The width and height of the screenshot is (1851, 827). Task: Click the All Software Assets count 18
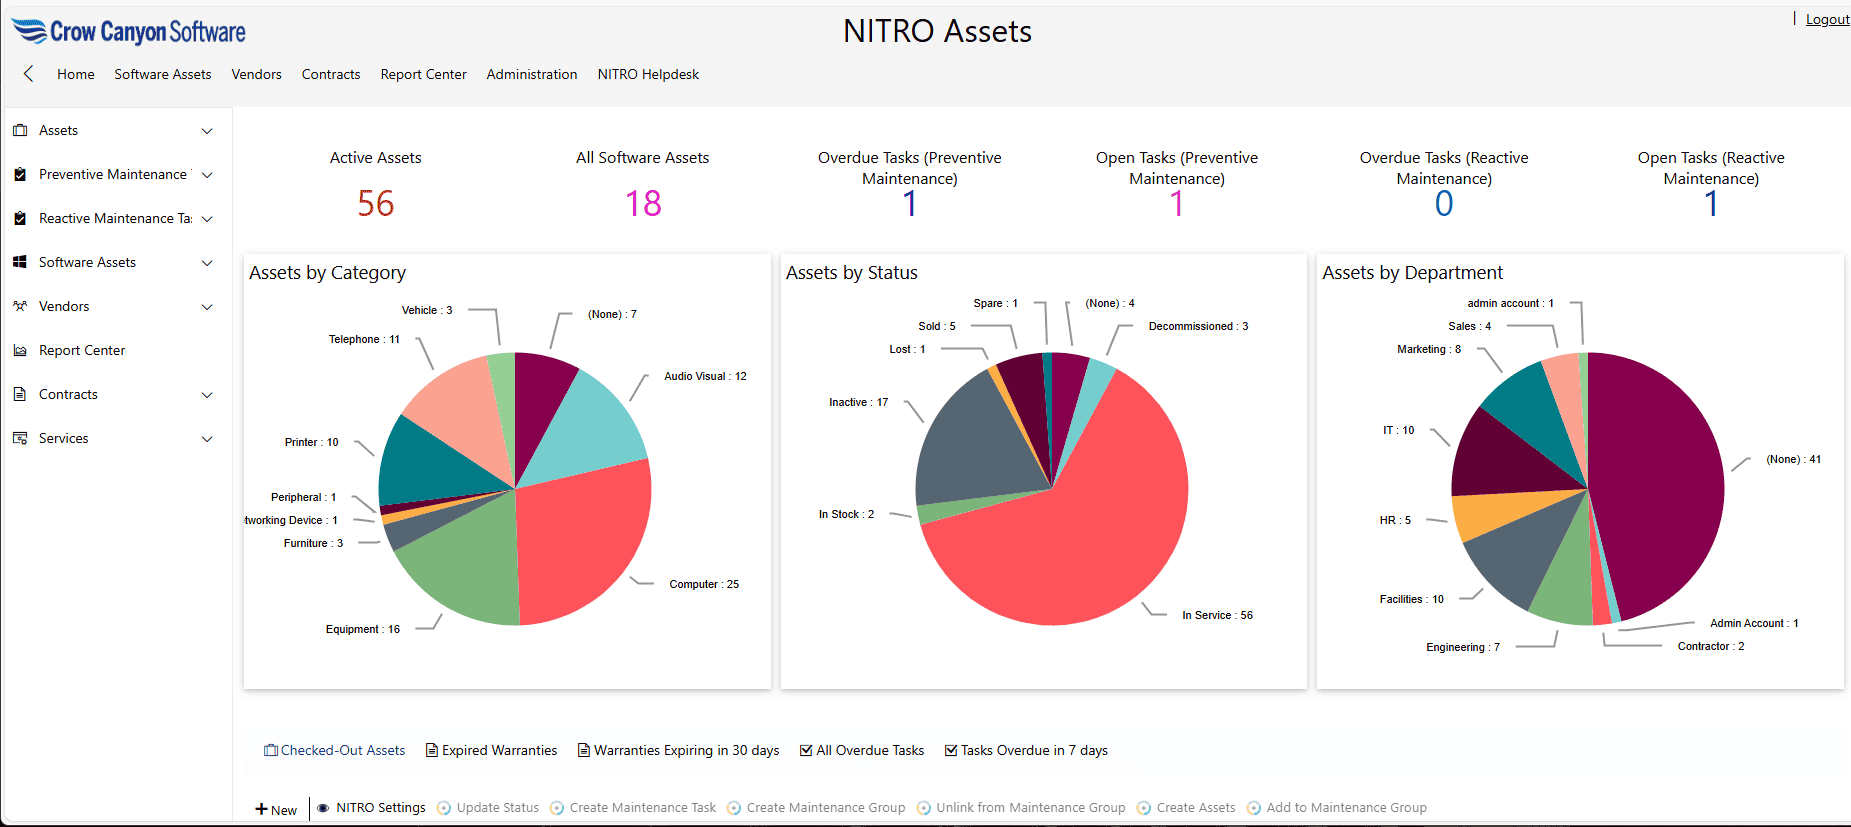coord(643,204)
